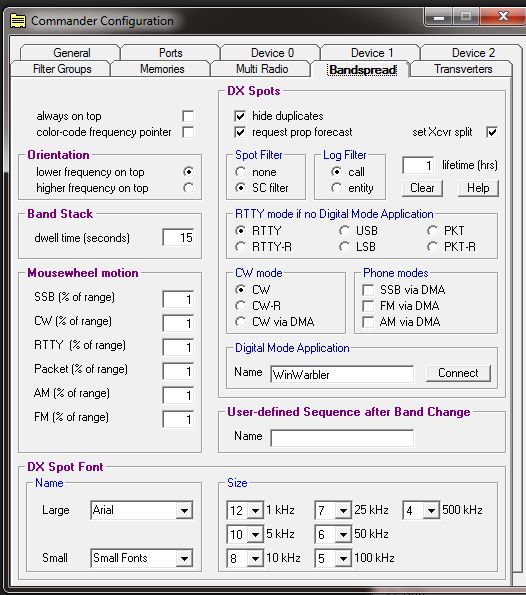The width and height of the screenshot is (526, 595).
Task: Open the Transverters tab
Action: coord(463,69)
